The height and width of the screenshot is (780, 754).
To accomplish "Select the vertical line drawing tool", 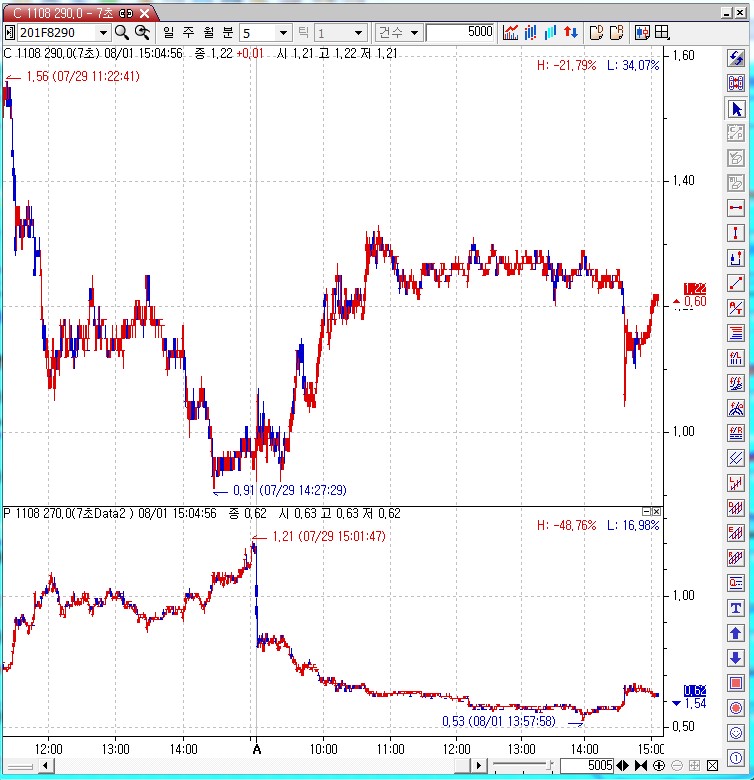I will pyautogui.click(x=736, y=233).
